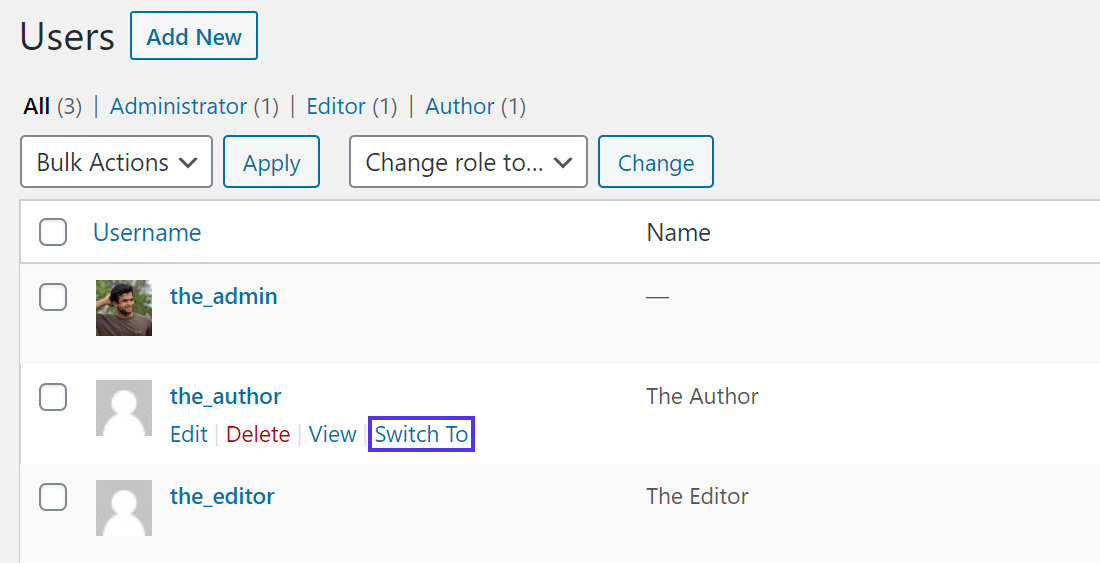Switch To the_author account

point(421,434)
